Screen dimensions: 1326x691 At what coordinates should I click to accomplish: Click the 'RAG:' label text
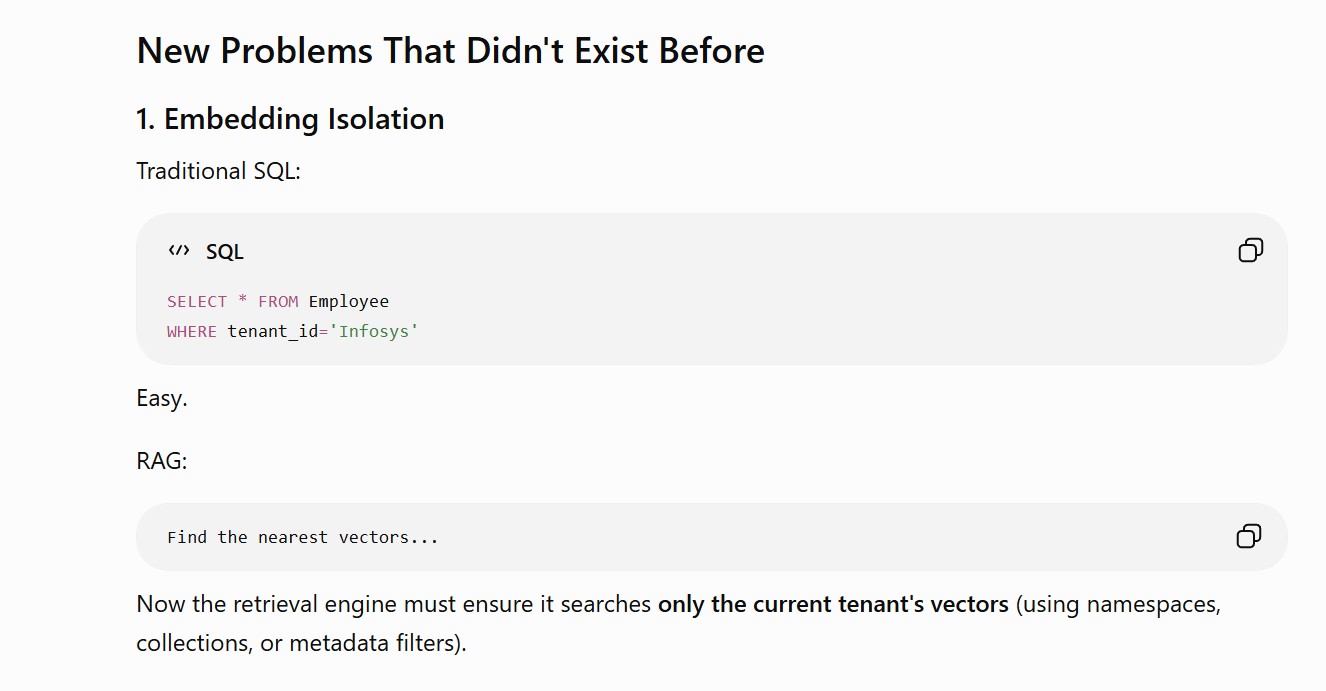(x=162, y=461)
